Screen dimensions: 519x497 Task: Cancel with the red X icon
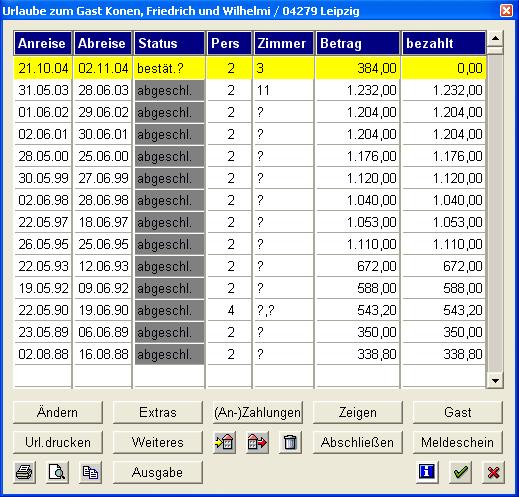tap(493, 472)
